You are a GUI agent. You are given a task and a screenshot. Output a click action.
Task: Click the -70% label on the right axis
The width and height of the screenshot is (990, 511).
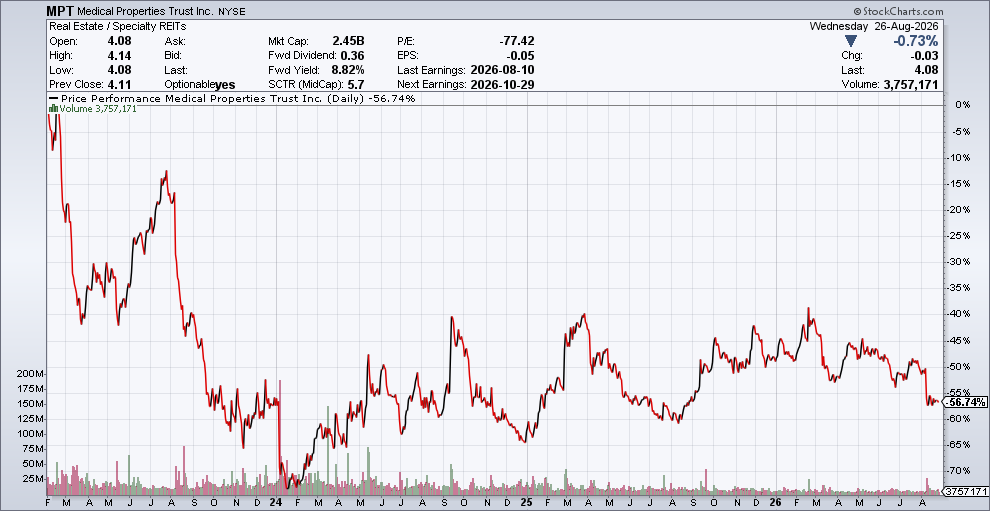(960, 471)
